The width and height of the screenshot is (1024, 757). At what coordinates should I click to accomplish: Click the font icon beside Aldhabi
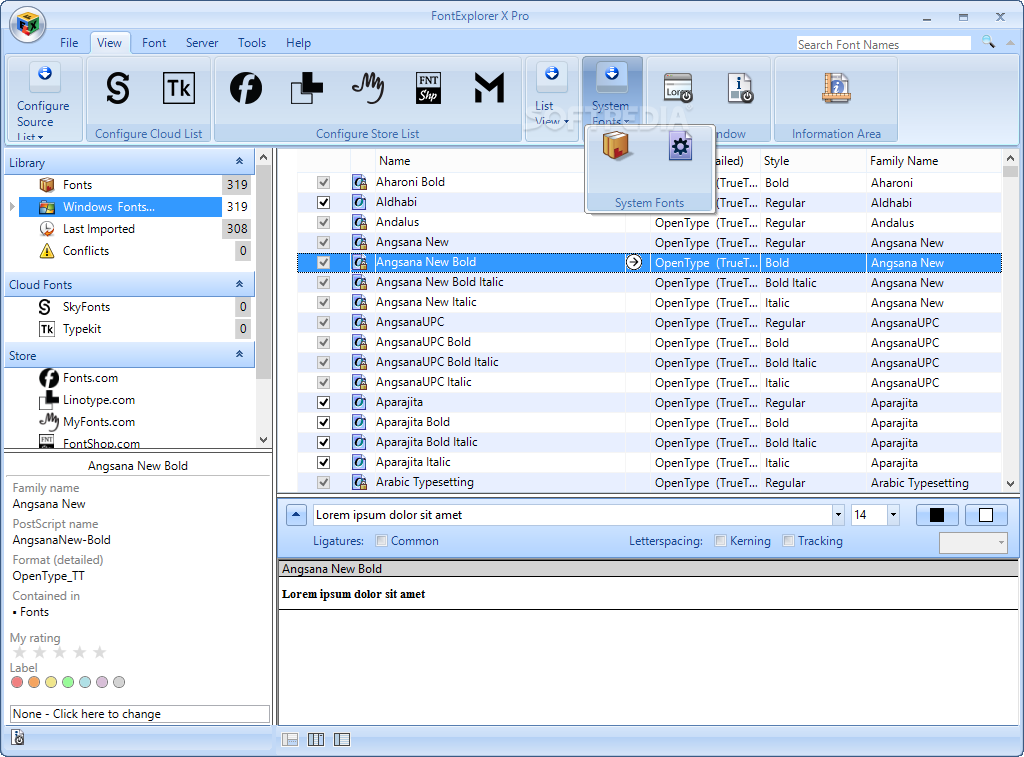click(359, 202)
